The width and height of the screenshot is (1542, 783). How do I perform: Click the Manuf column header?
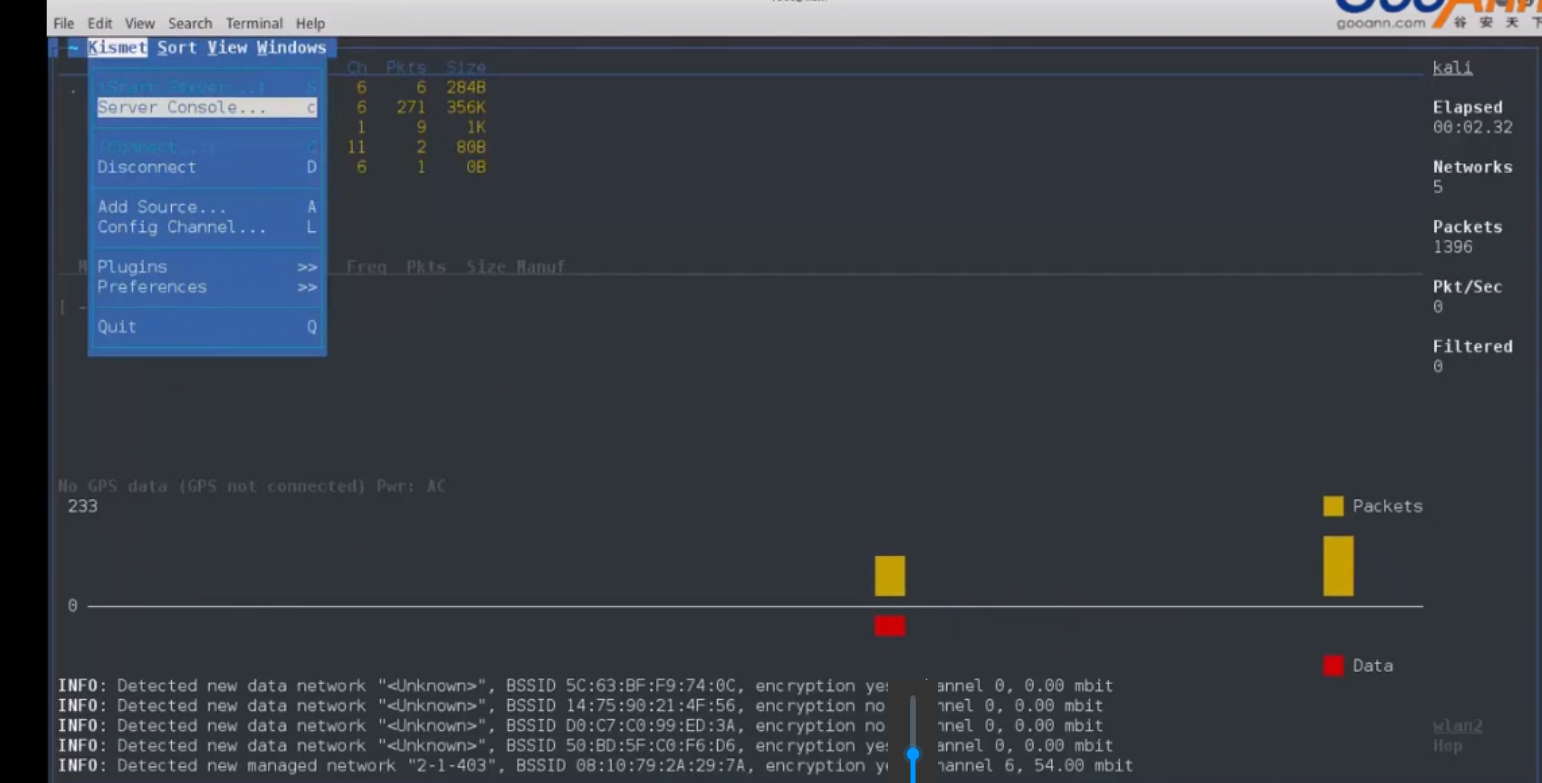[540, 267]
